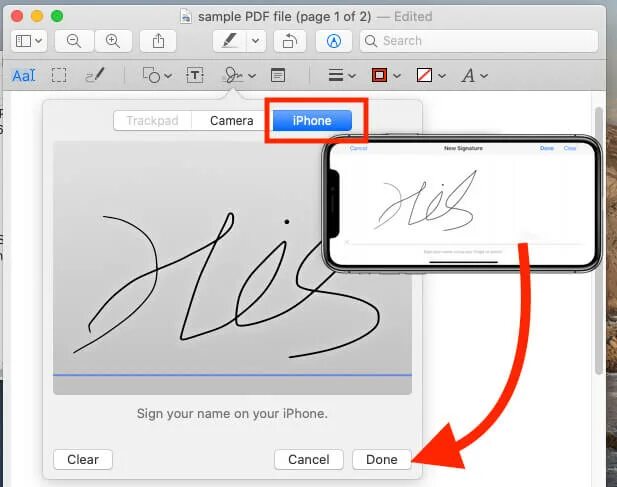Click the document vertical scrollbar

599,241
